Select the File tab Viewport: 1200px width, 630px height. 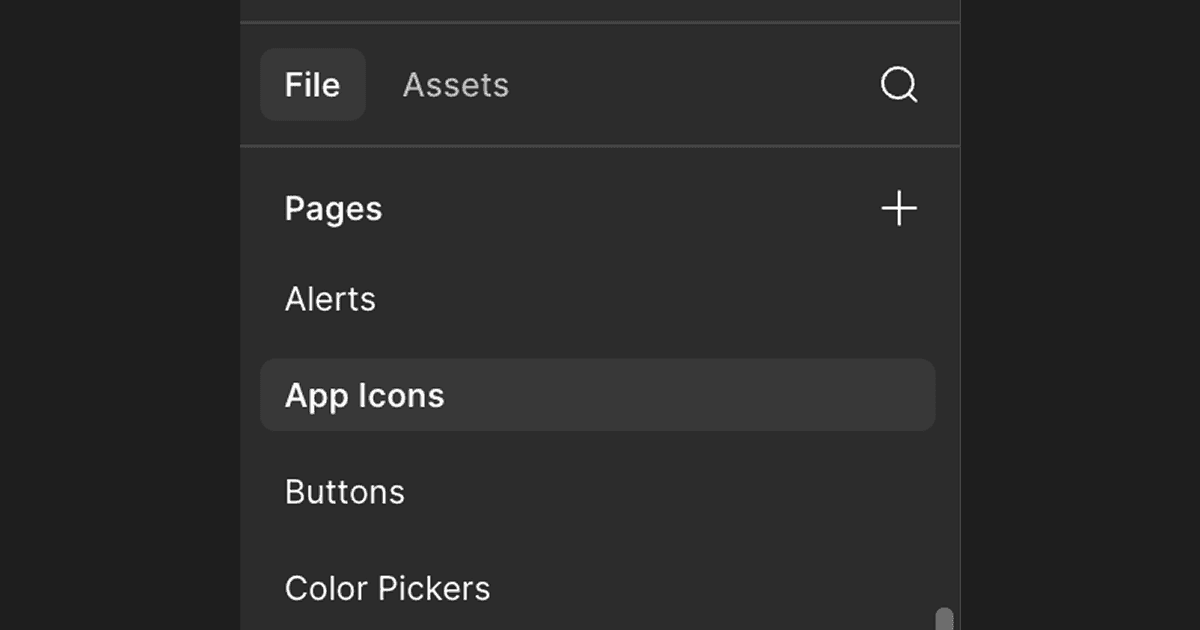point(312,85)
